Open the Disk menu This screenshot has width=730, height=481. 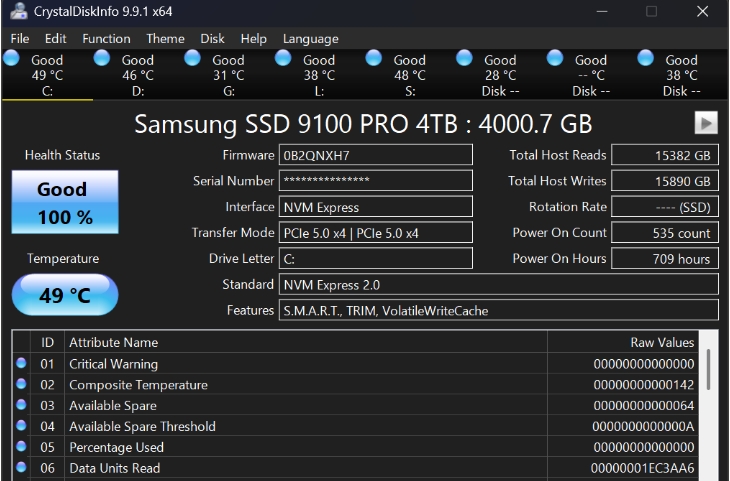(212, 39)
